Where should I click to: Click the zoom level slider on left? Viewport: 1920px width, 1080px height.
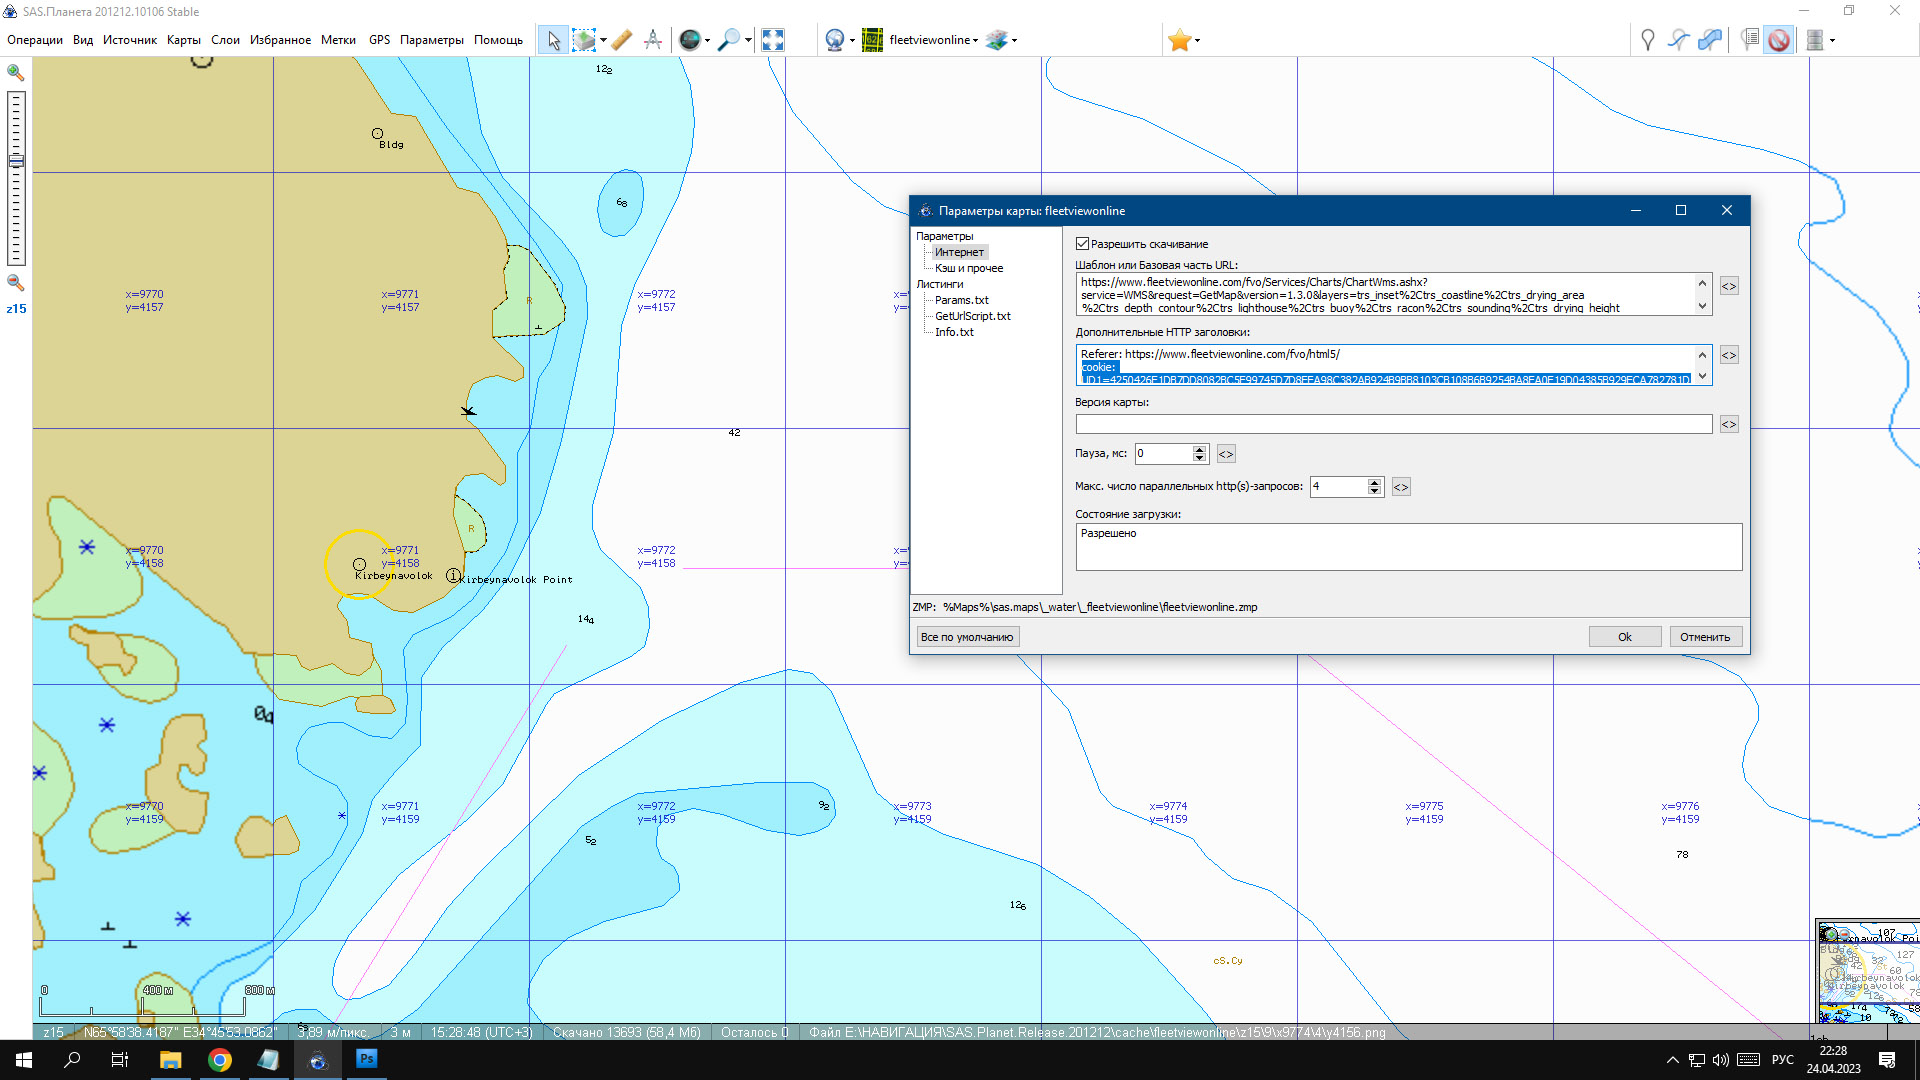click(16, 162)
